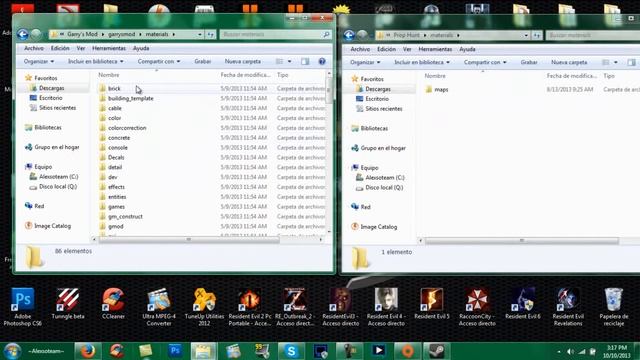Open Incluir en biblioteca in Prop Hunt window

tap(422, 62)
